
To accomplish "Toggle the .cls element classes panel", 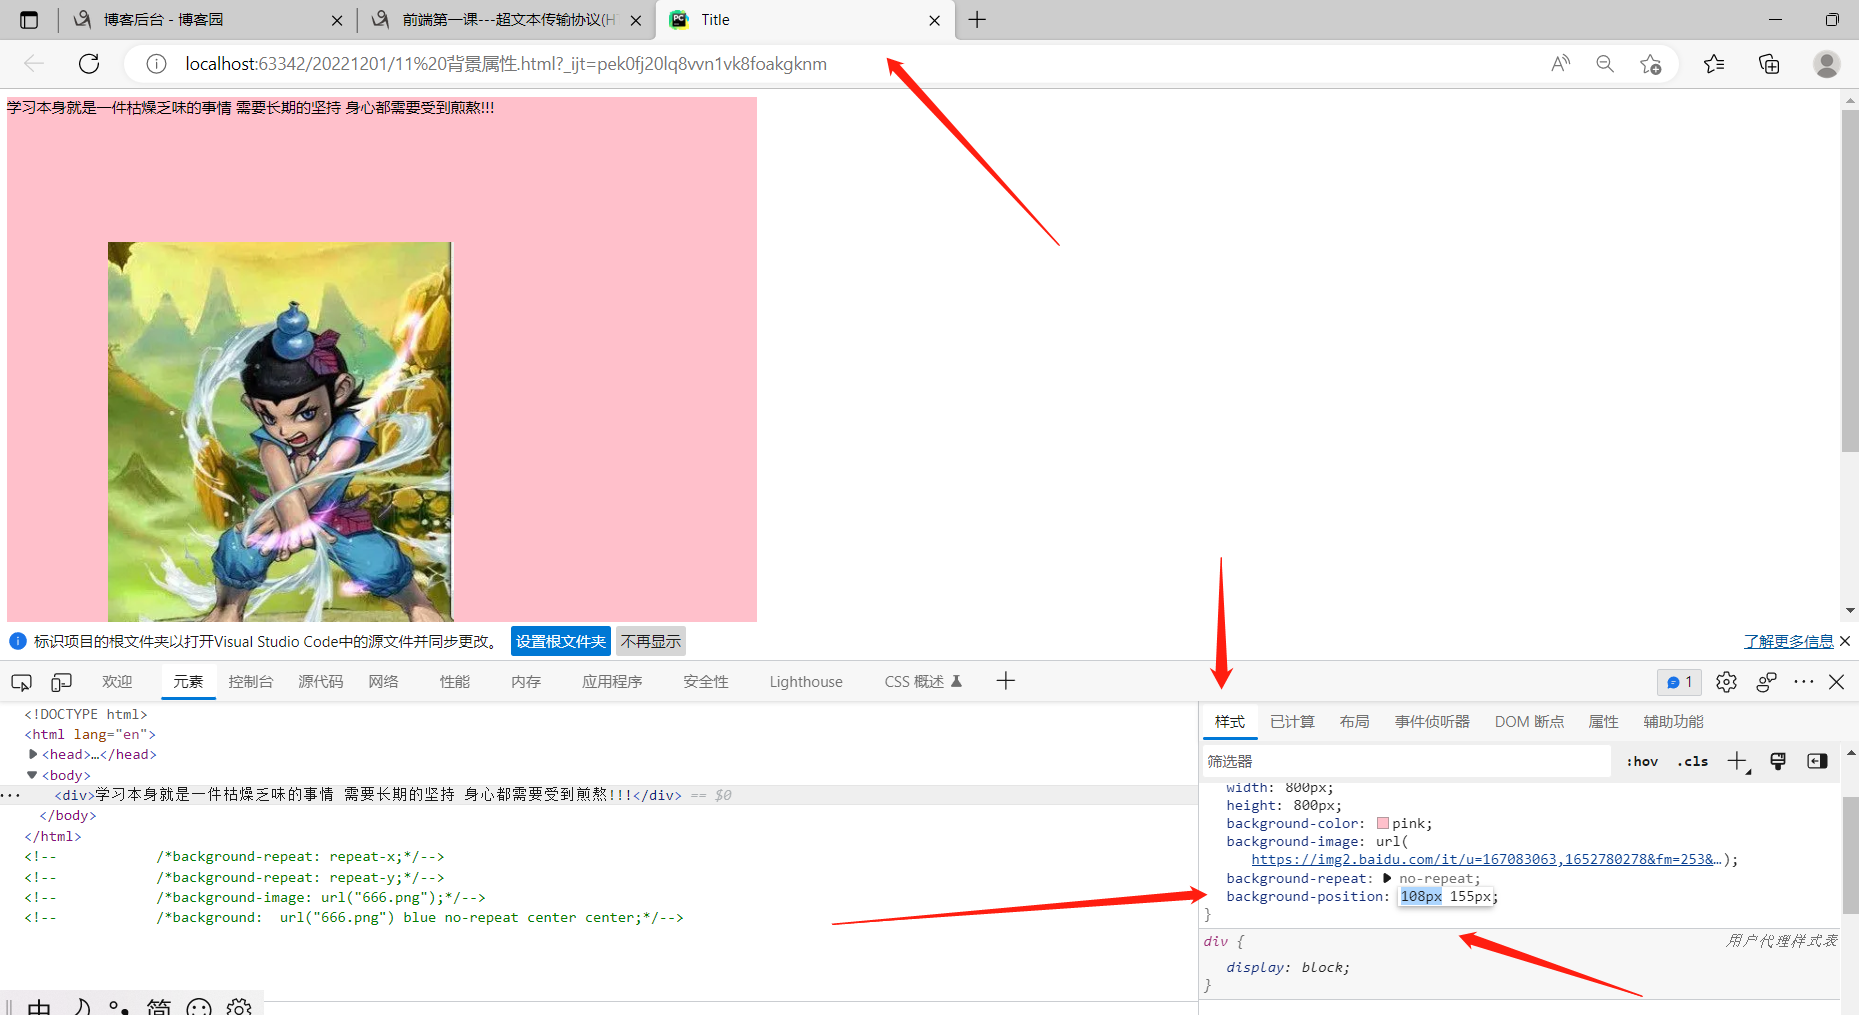I will pos(1693,762).
